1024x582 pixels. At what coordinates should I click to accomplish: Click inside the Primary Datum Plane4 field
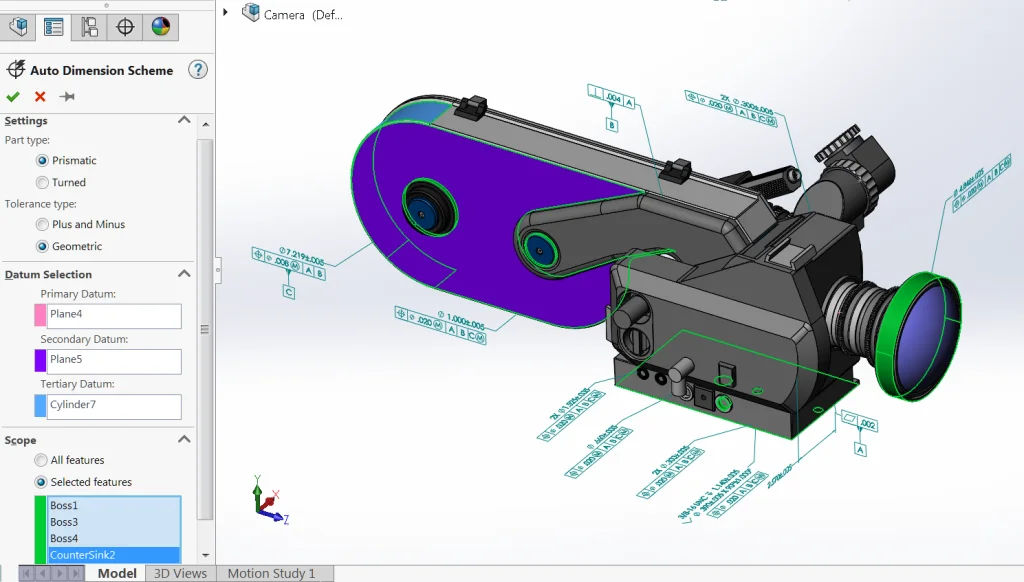pyautogui.click(x=113, y=316)
